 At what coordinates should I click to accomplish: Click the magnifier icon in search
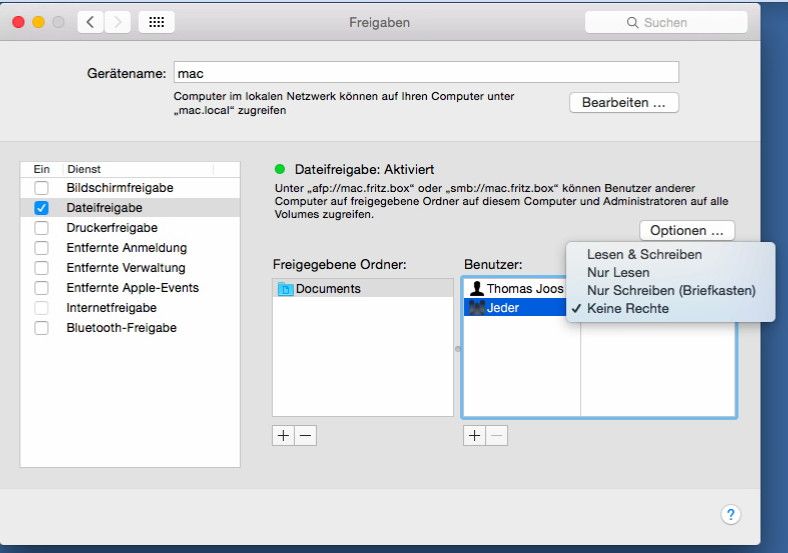coord(632,23)
